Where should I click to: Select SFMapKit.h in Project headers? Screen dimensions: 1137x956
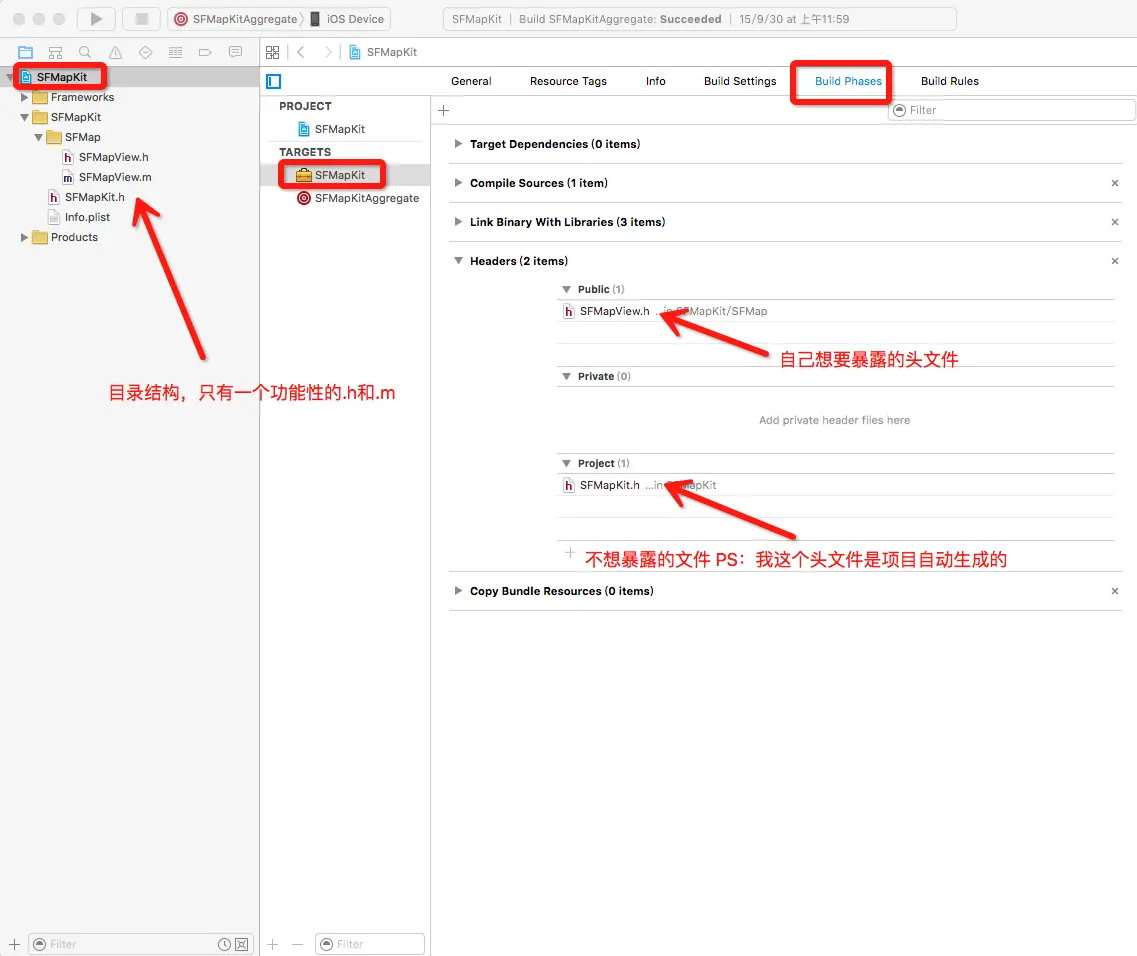(x=835, y=485)
